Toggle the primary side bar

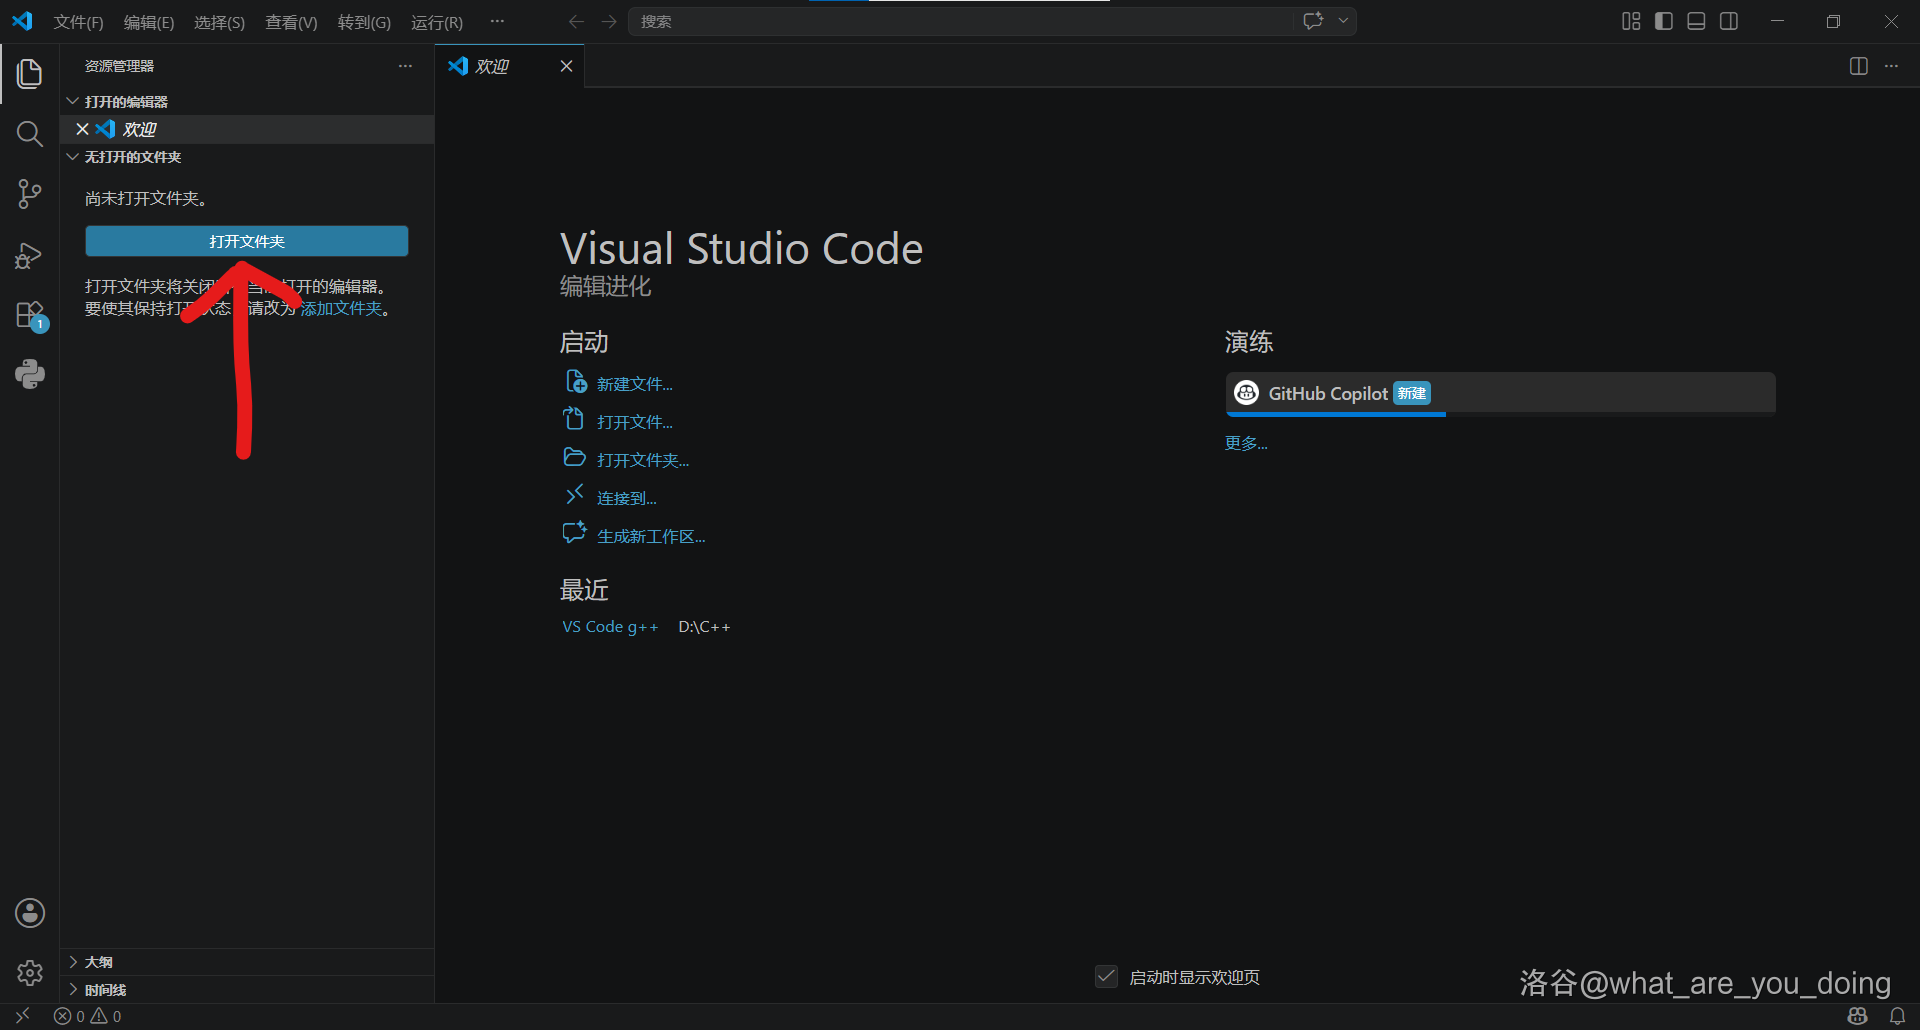click(1664, 21)
